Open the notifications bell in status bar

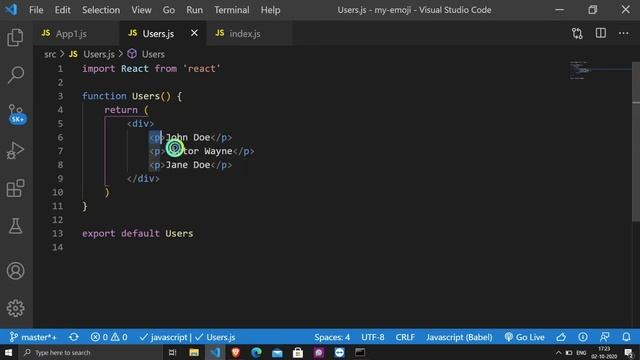tap(626, 337)
